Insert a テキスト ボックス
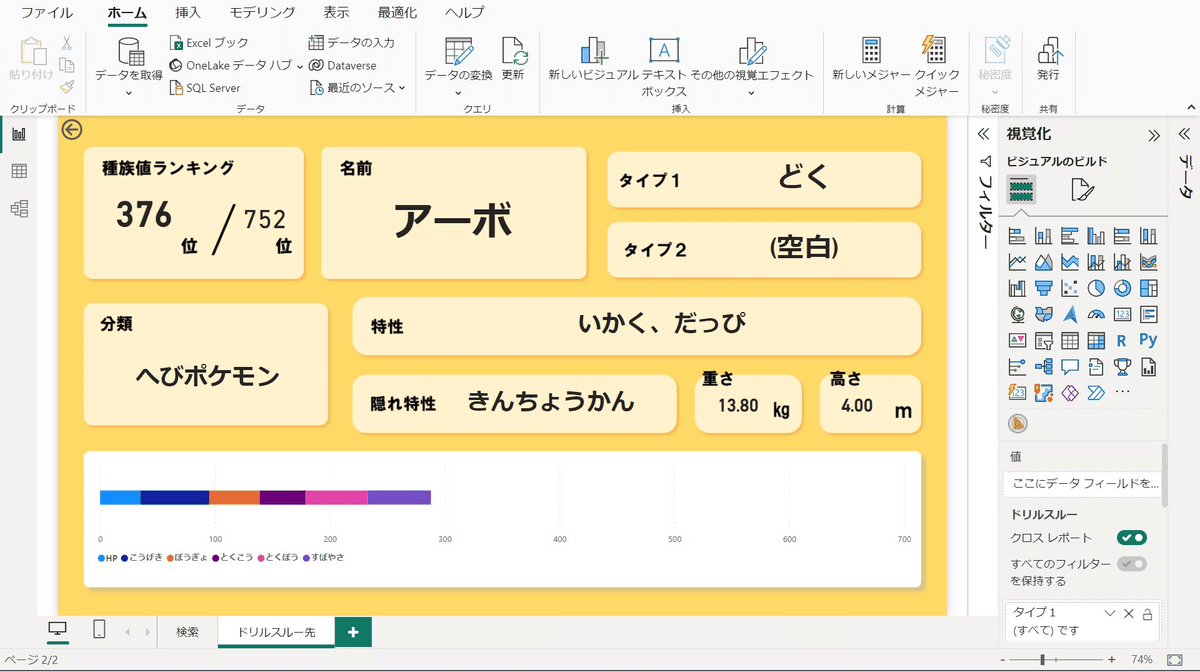 pyautogui.click(x=664, y=66)
